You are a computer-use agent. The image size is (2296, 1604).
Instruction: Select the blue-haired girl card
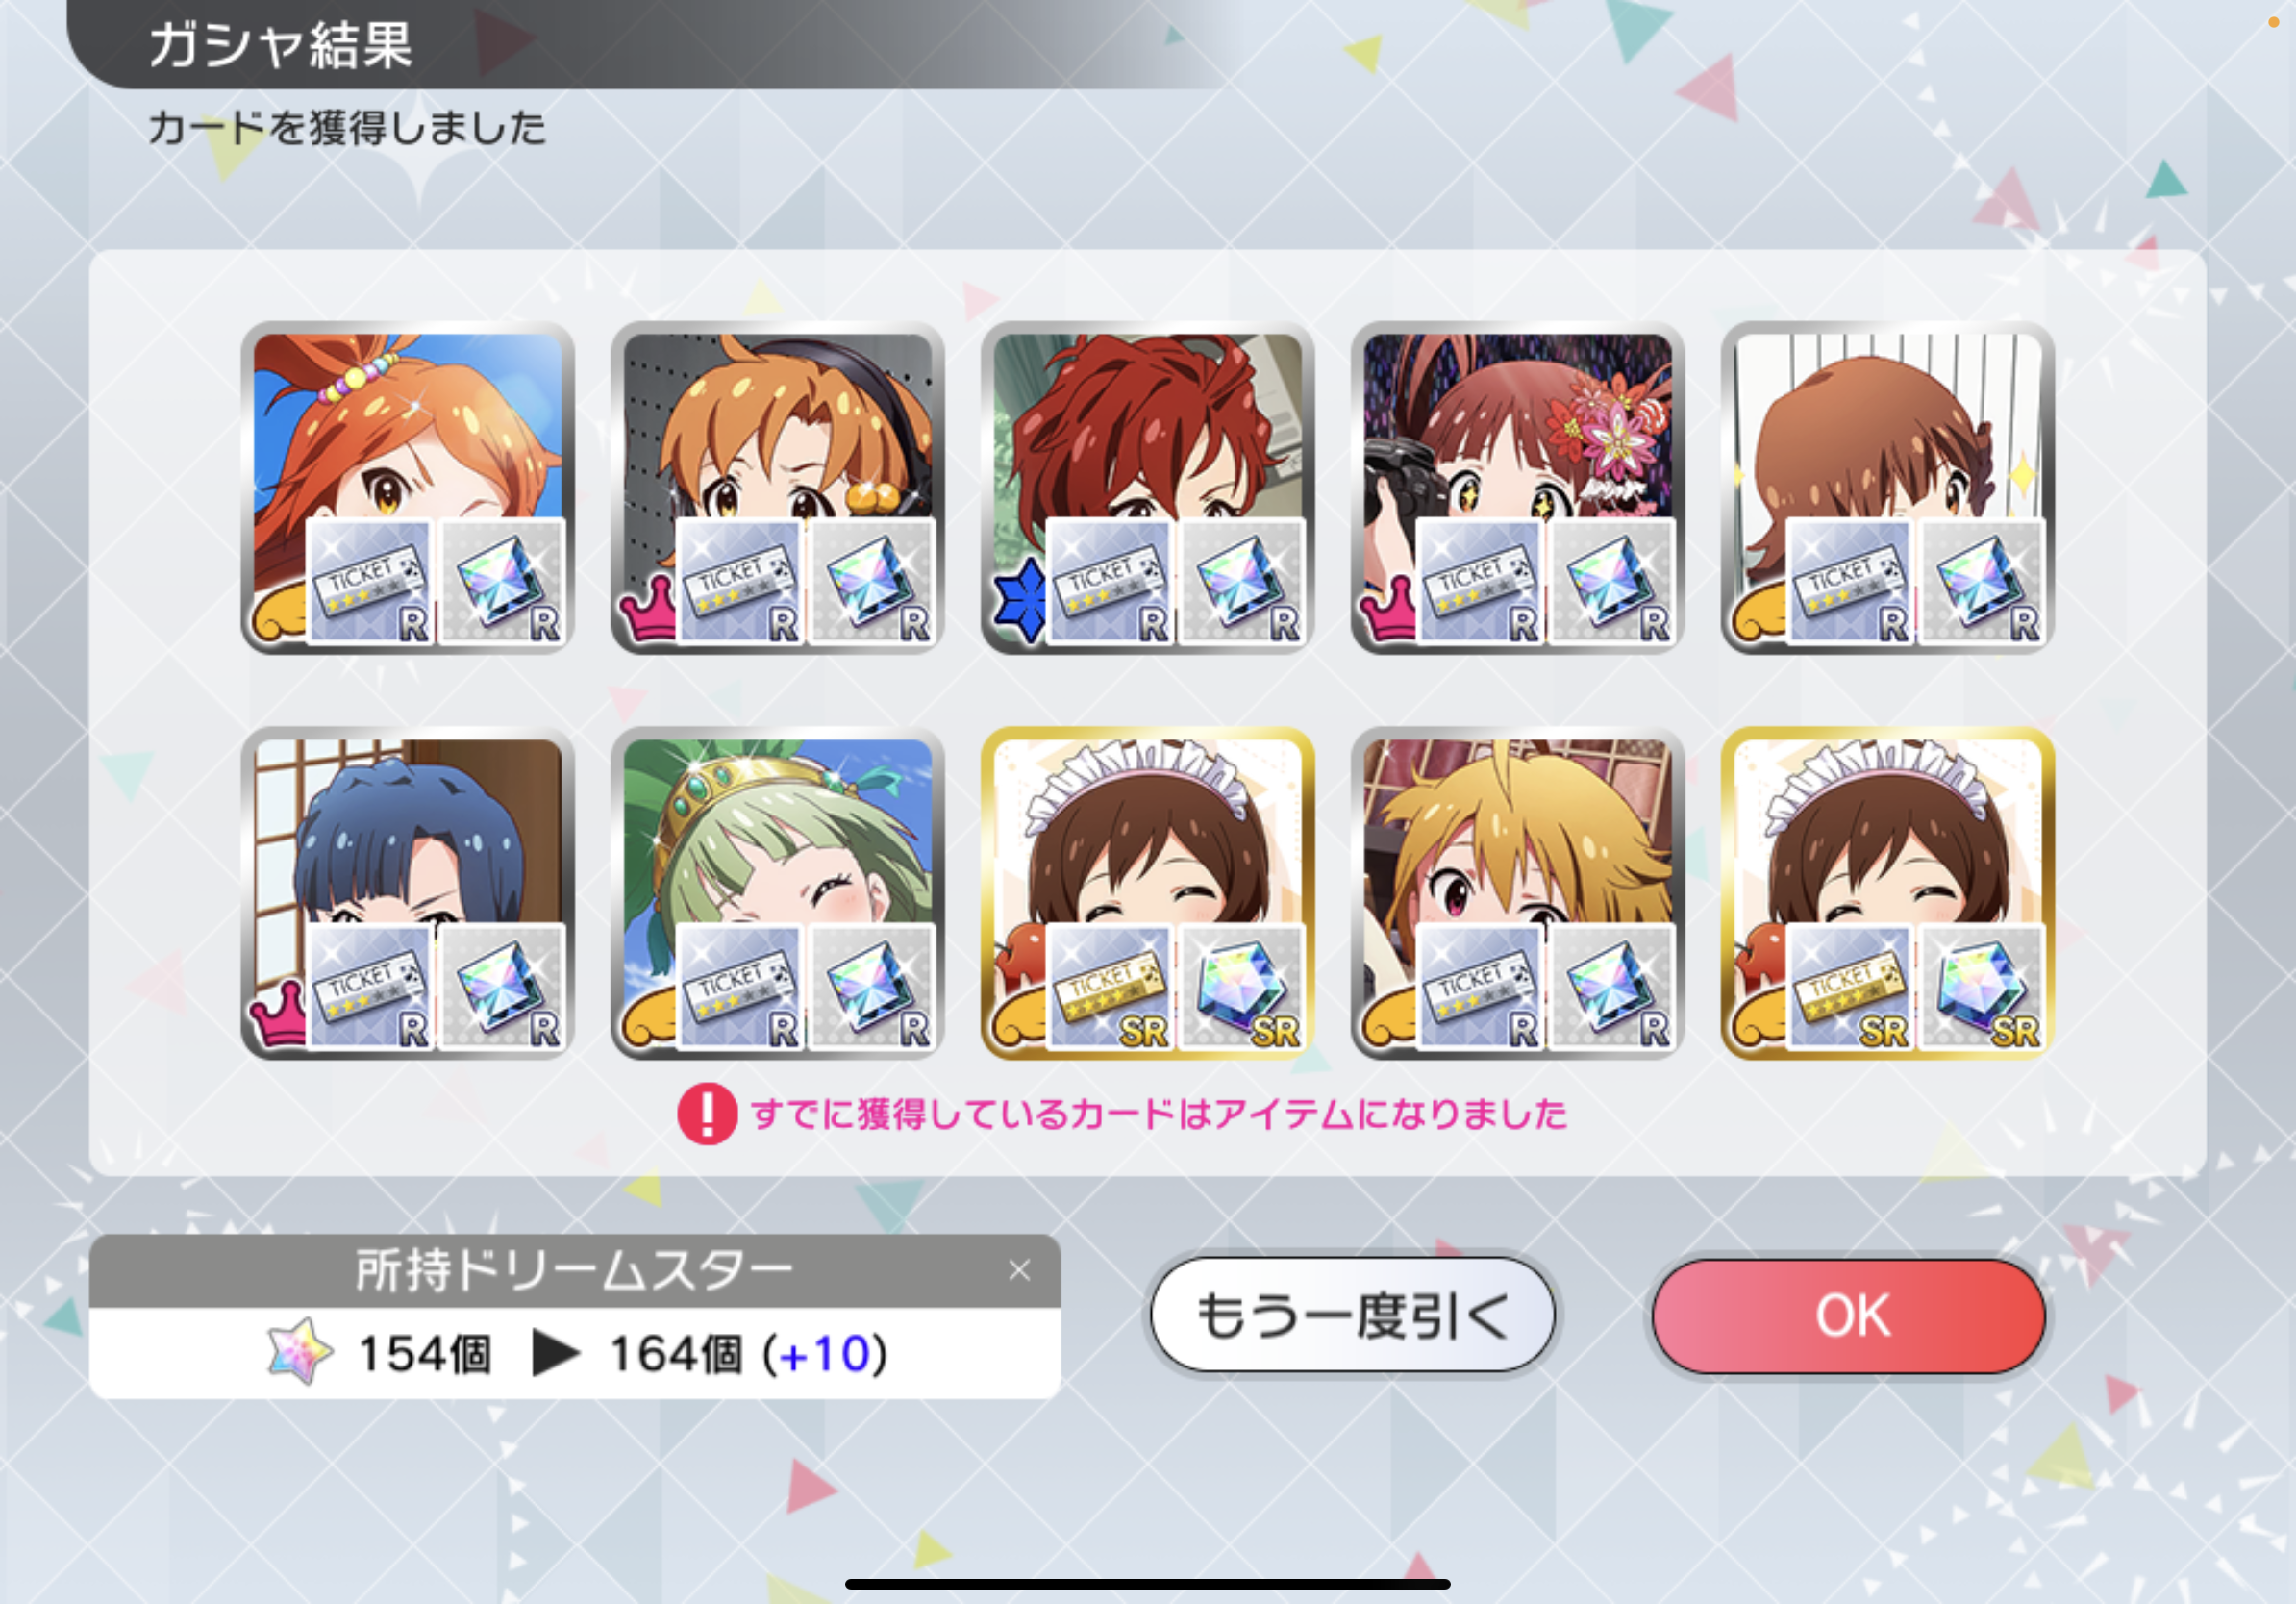pos(407,892)
